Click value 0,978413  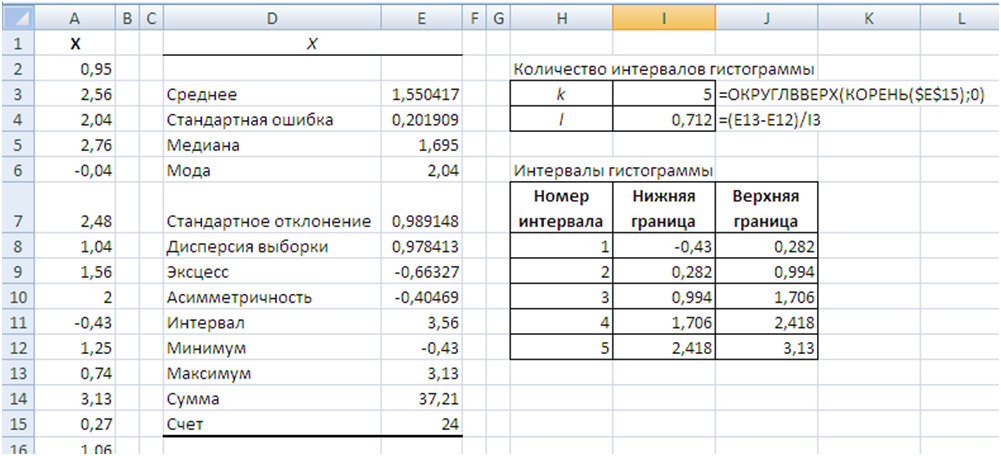(x=421, y=247)
